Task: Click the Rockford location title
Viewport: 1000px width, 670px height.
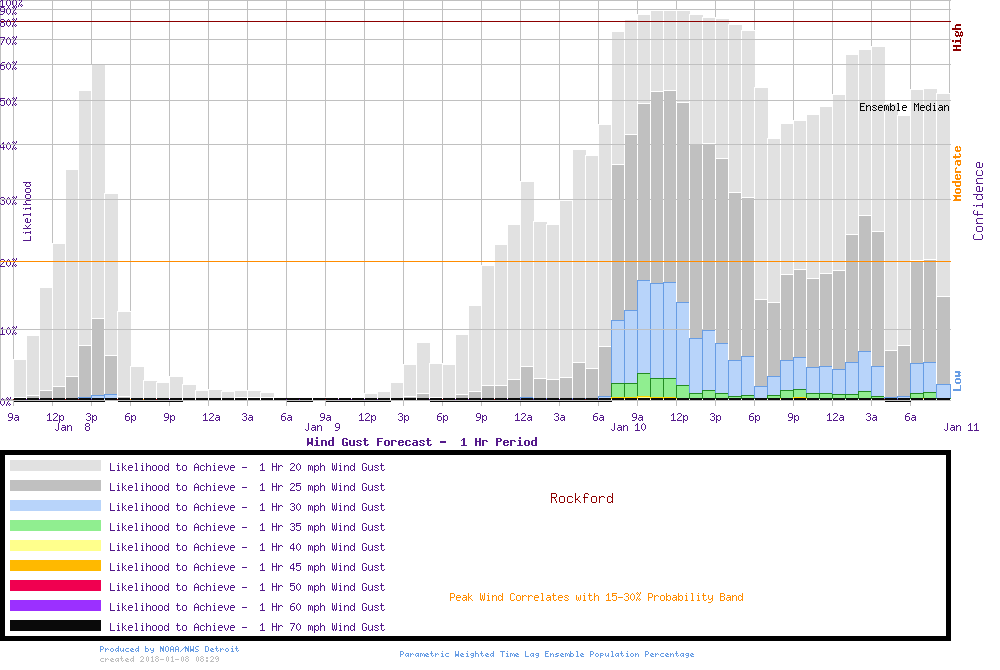Action: [581, 498]
